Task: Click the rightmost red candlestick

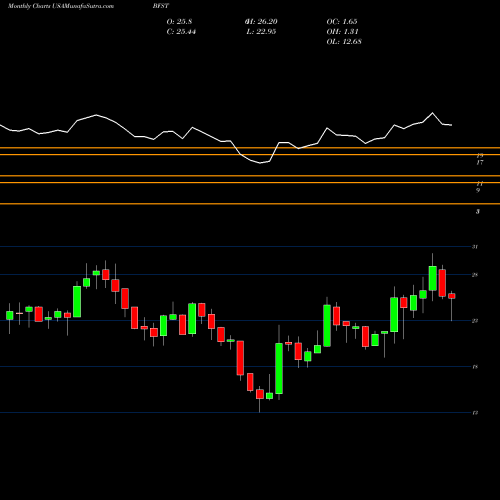Action: (x=452, y=296)
